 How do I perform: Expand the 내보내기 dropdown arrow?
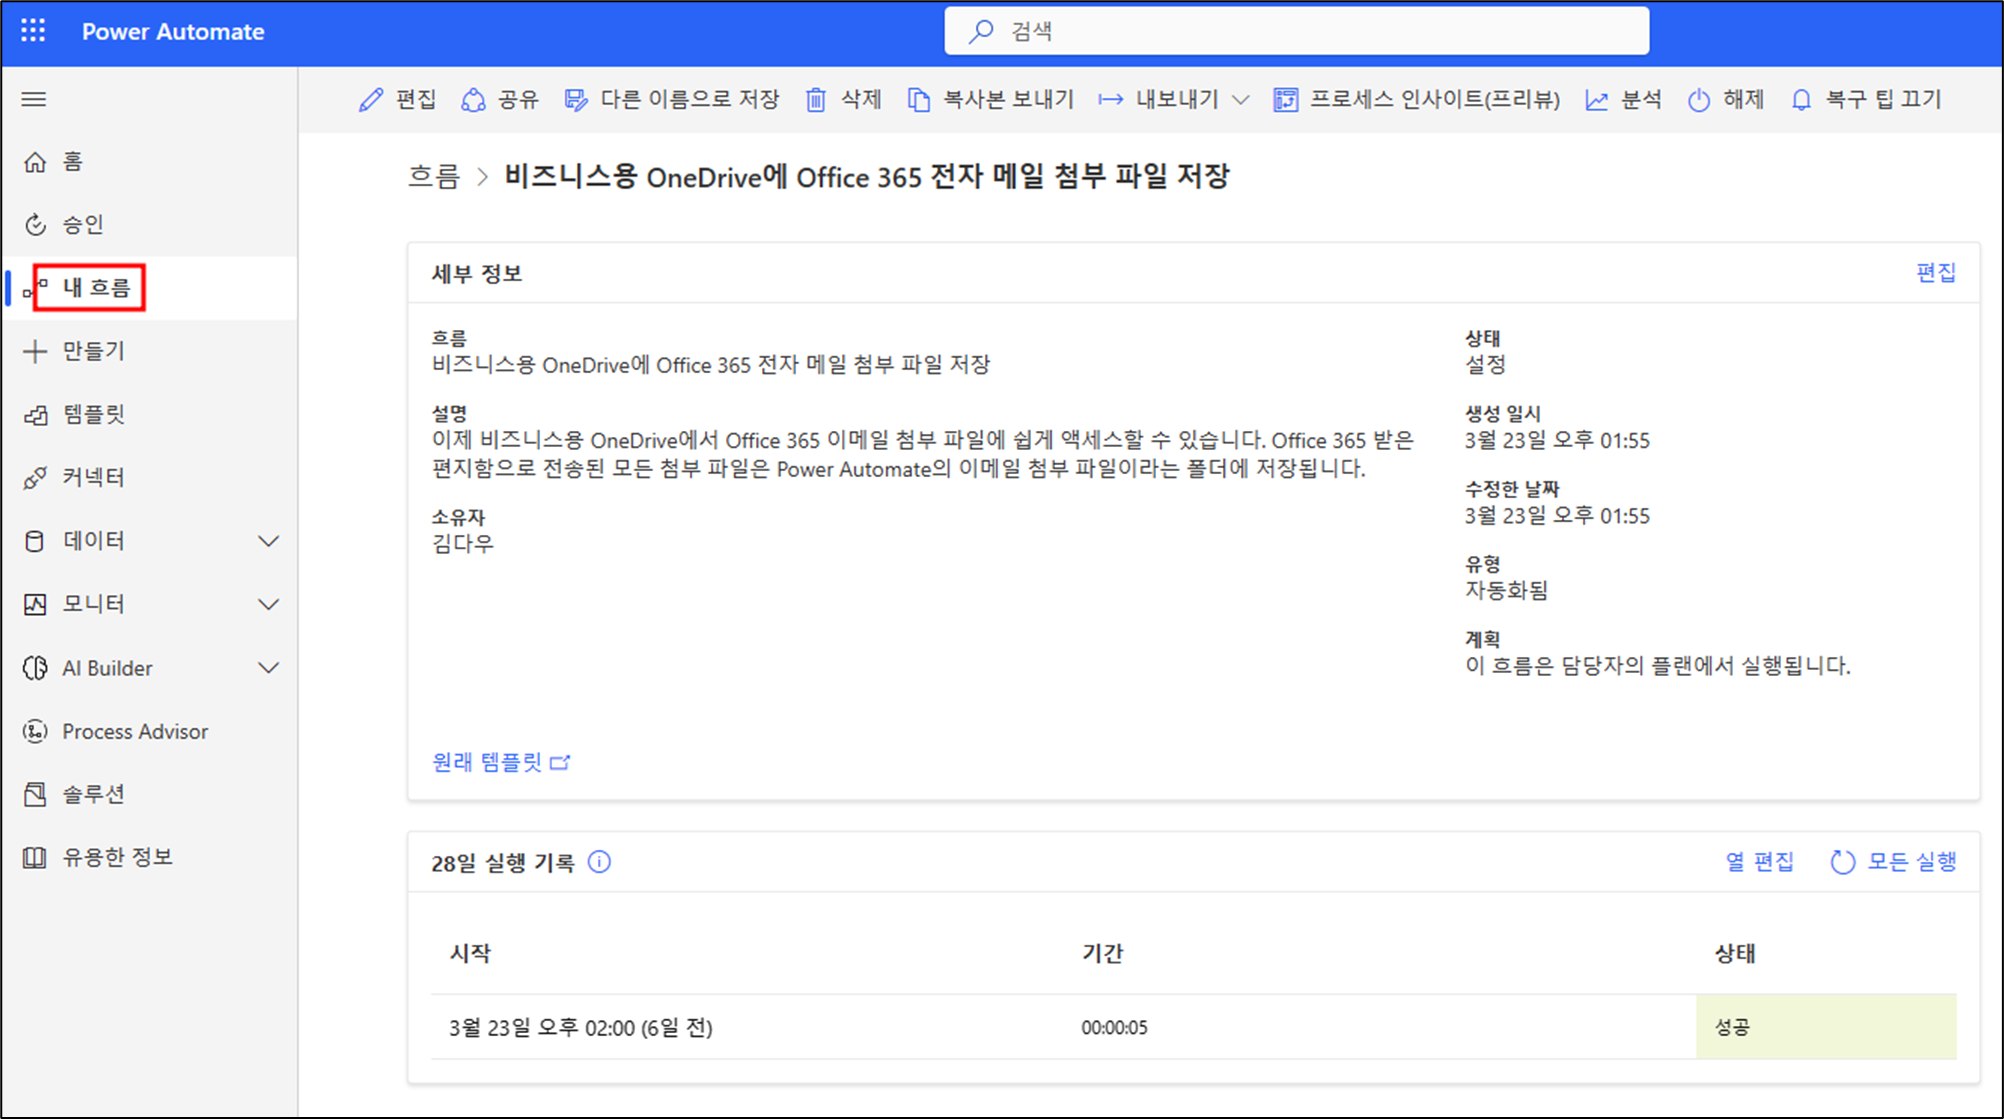pos(1241,100)
